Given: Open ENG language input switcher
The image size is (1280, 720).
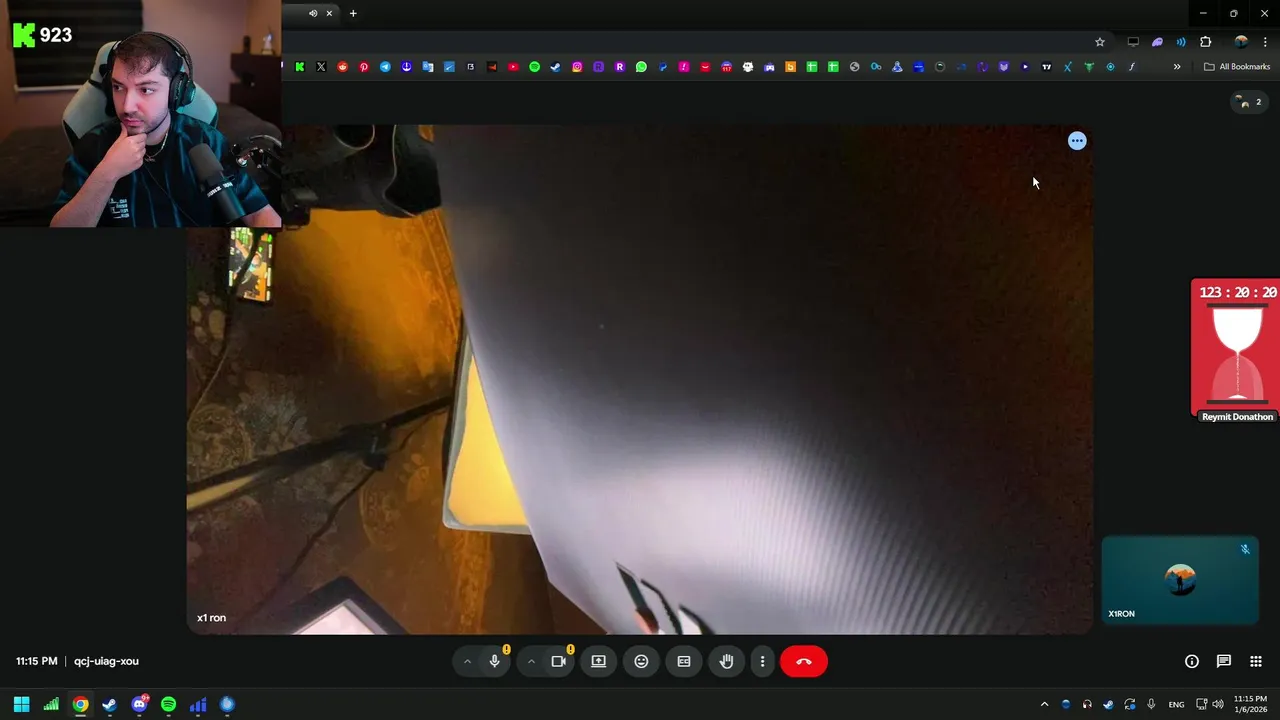Looking at the screenshot, I should coord(1176,704).
